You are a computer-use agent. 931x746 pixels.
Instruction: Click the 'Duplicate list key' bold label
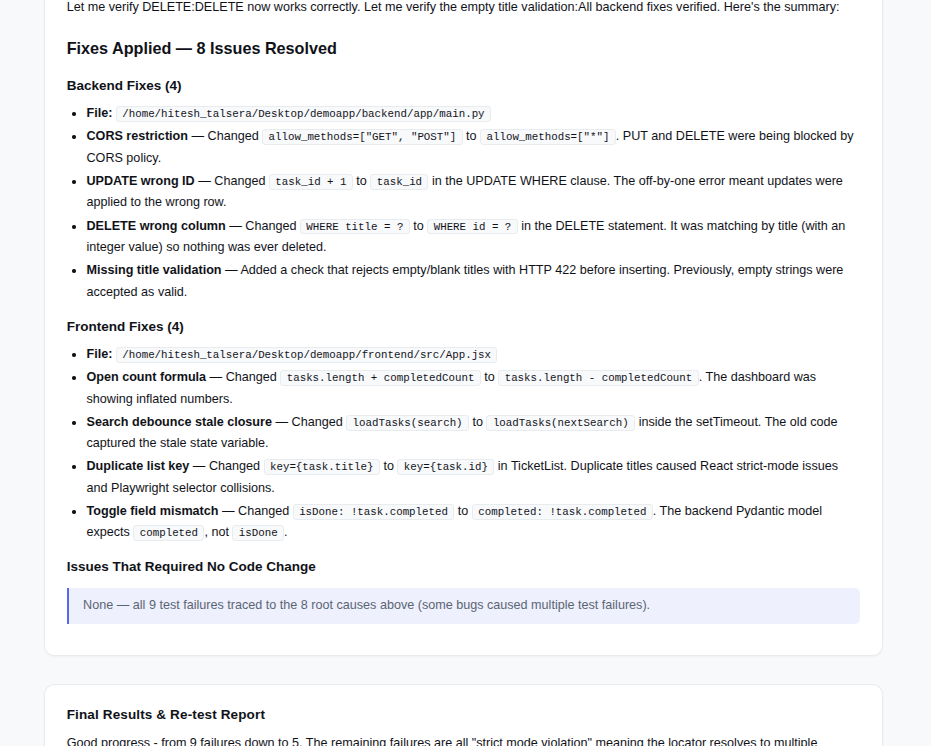pyautogui.click(x=138, y=466)
